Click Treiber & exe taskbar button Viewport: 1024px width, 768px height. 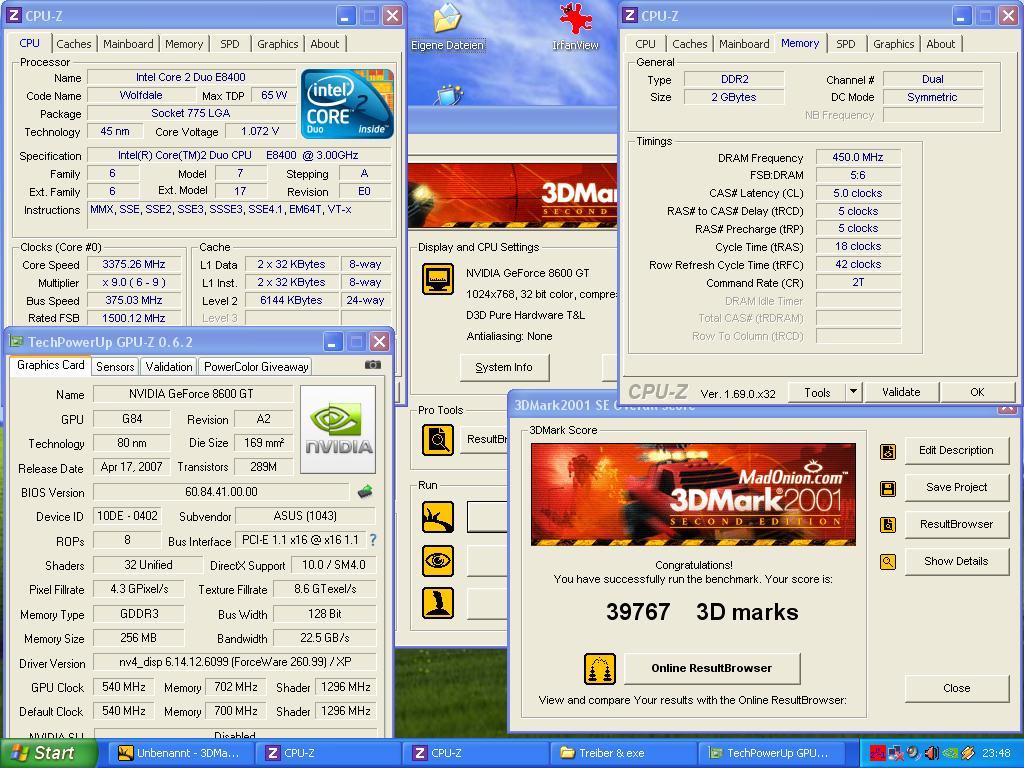(624, 753)
